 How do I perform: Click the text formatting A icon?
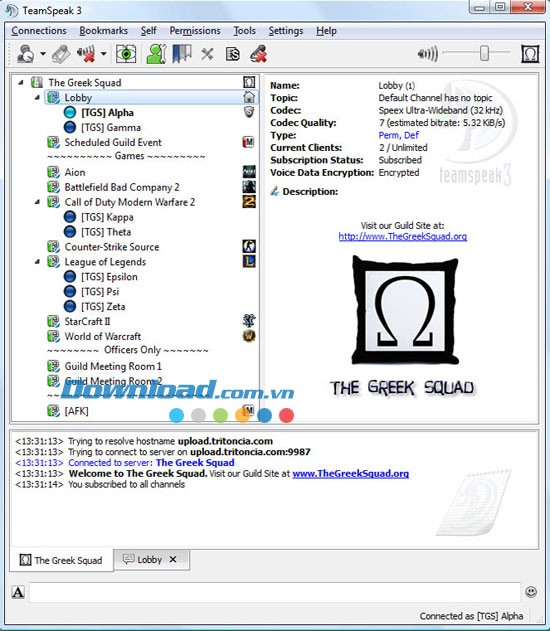(x=18, y=592)
